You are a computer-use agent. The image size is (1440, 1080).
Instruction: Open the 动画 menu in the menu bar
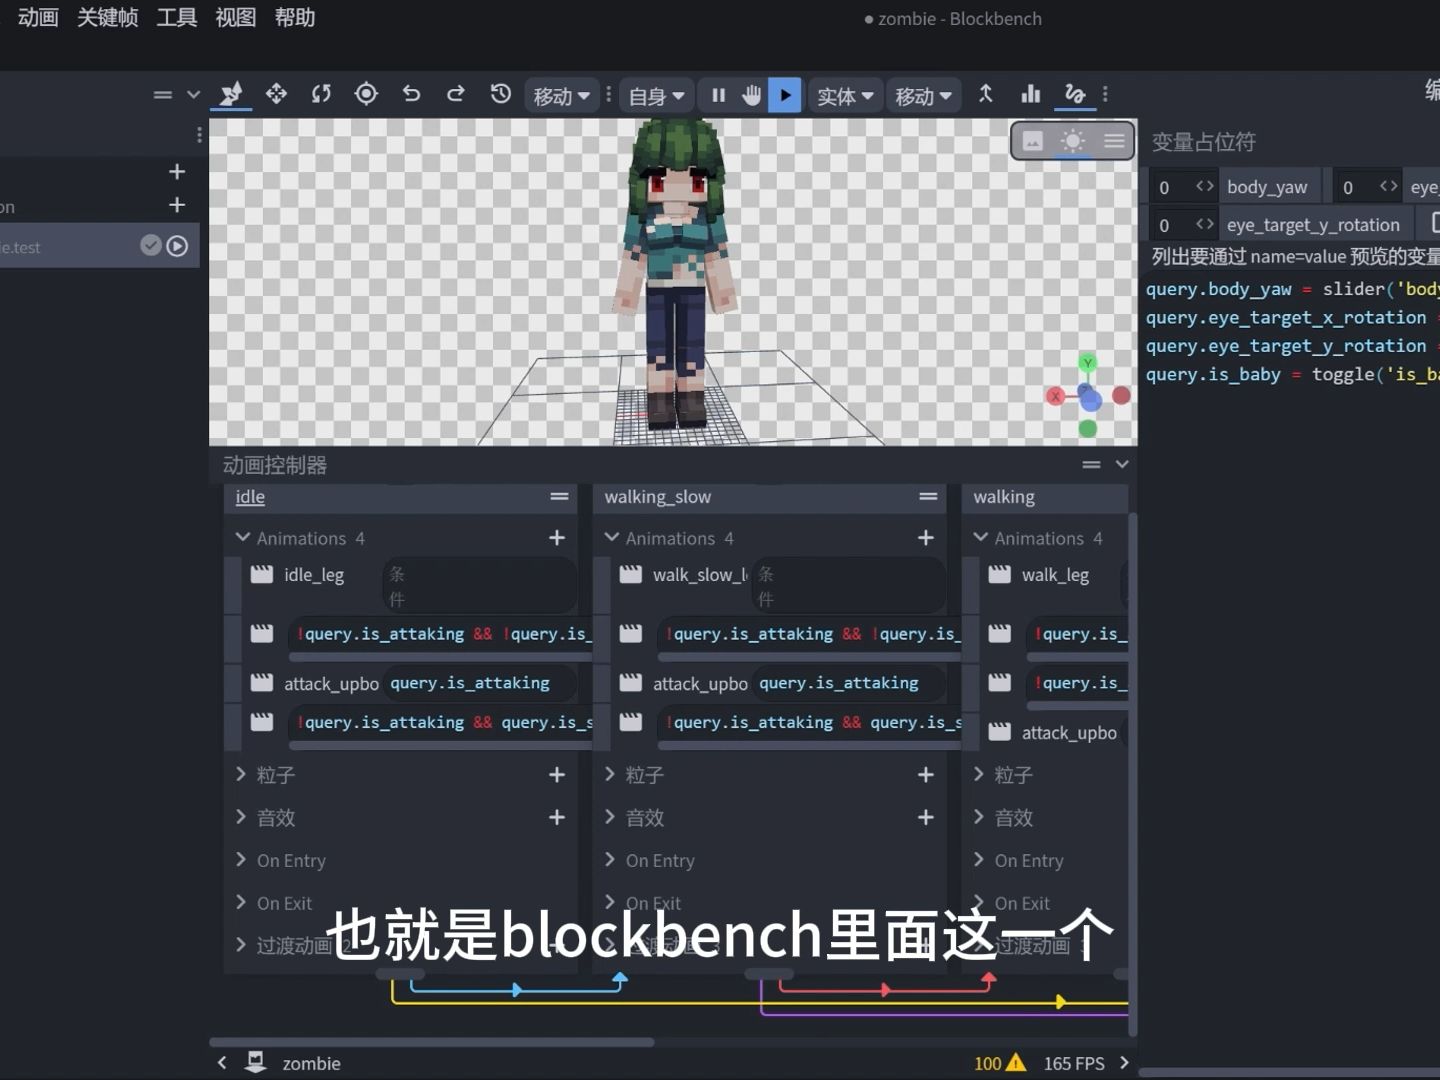coord(37,17)
